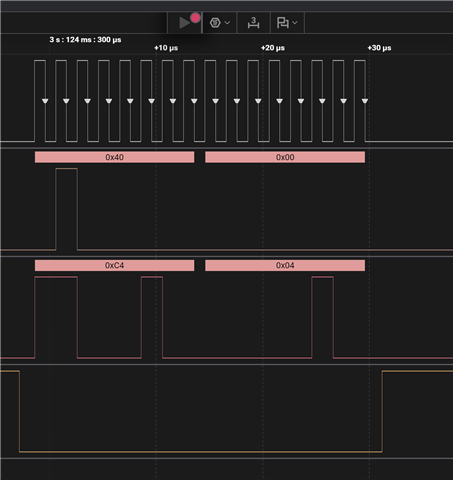This screenshot has height=480, width=453.
Task: Select the 0x40 decoded byte bubble
Action: 114,157
